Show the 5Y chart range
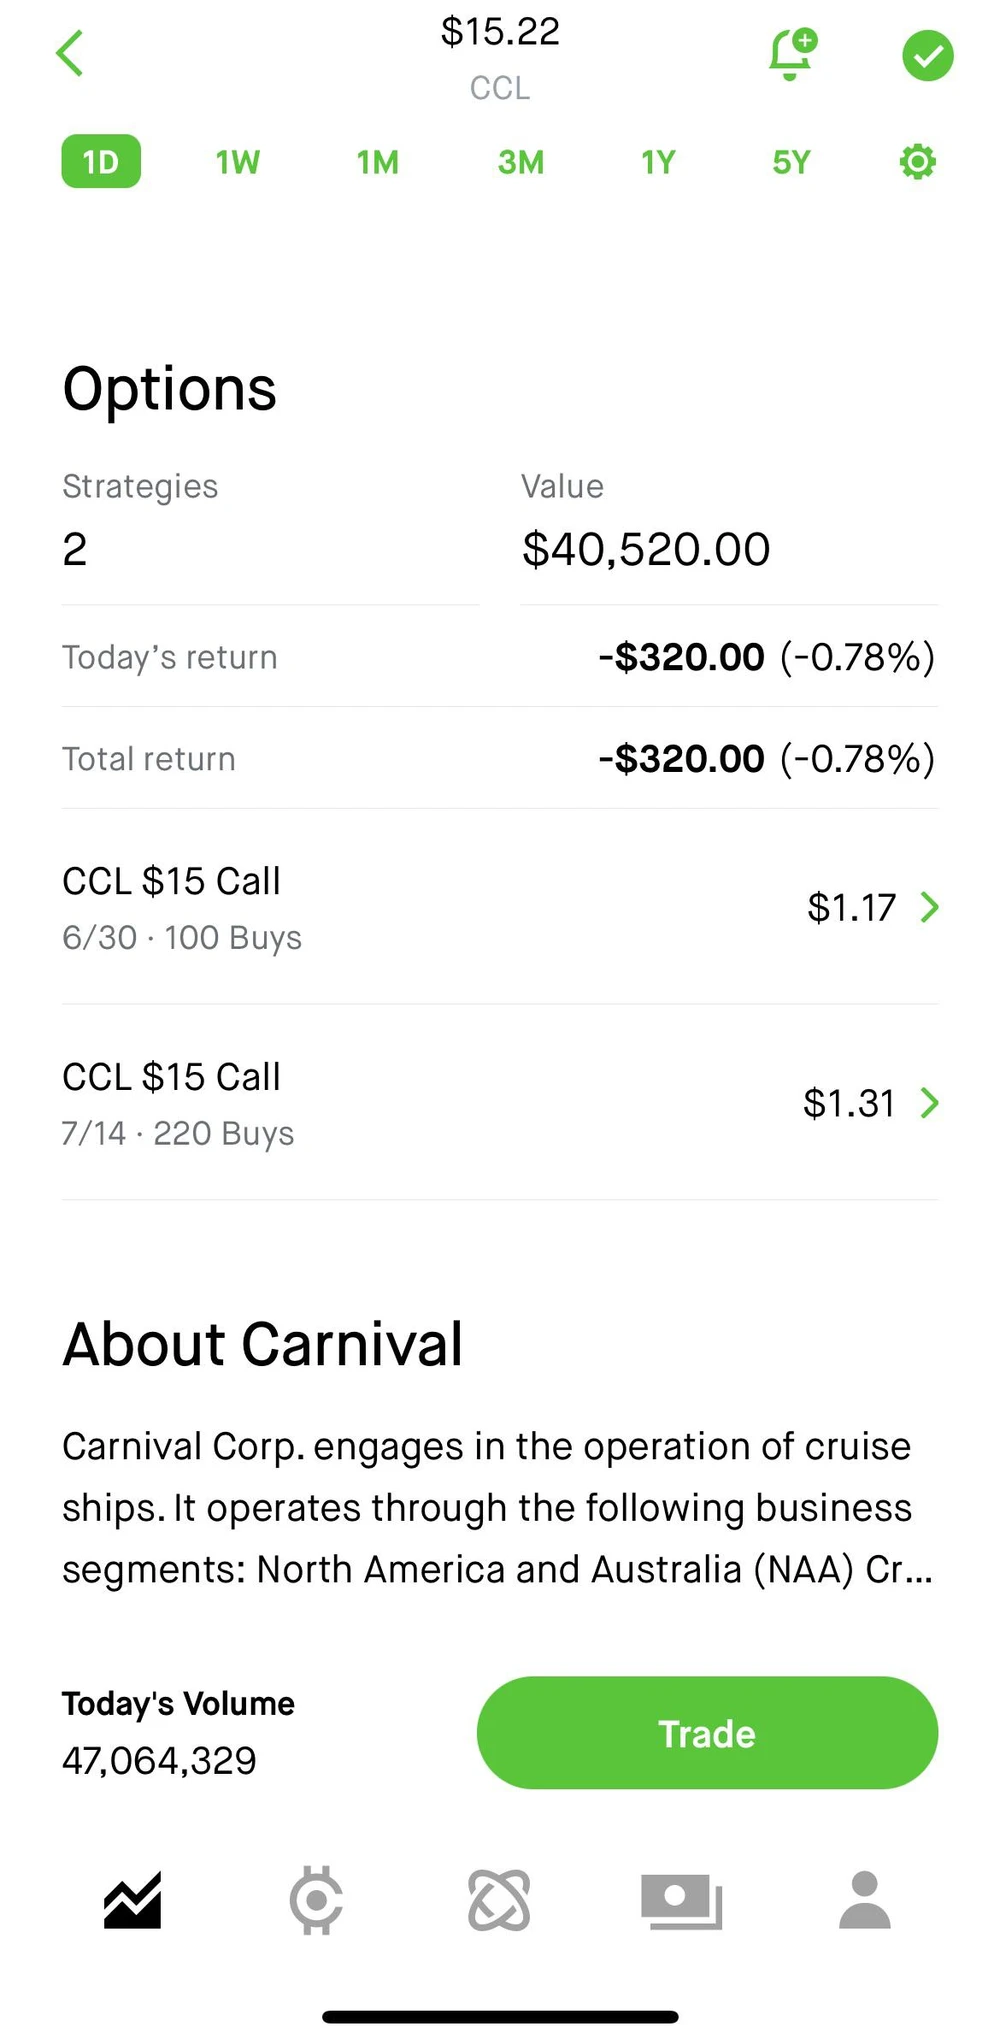This screenshot has height=2044, width=1000. (x=791, y=162)
